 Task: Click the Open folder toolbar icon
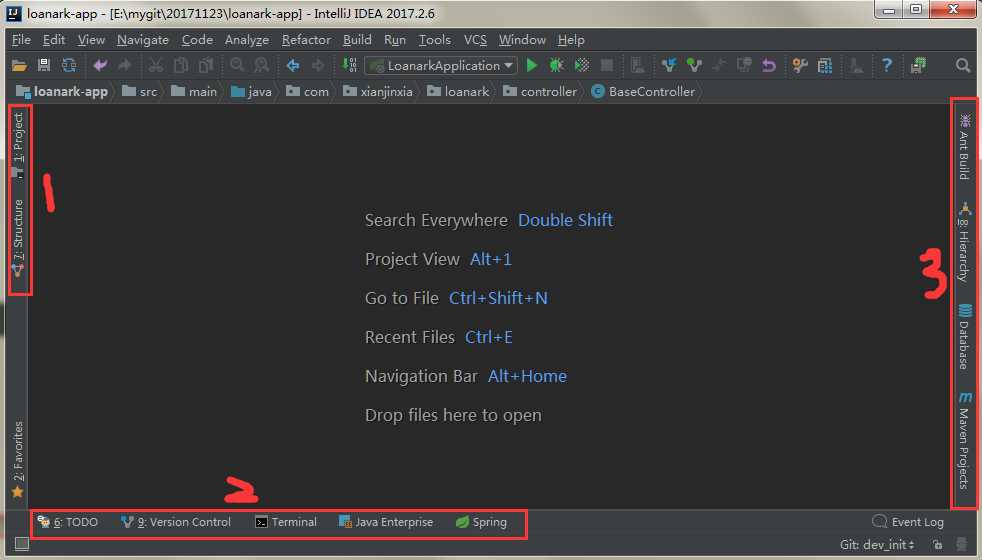click(19, 65)
